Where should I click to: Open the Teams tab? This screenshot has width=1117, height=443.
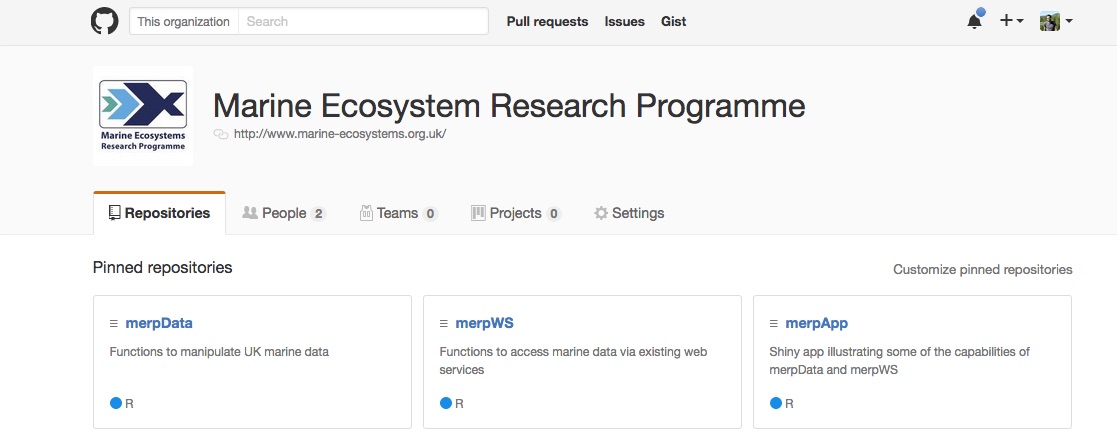(x=398, y=213)
